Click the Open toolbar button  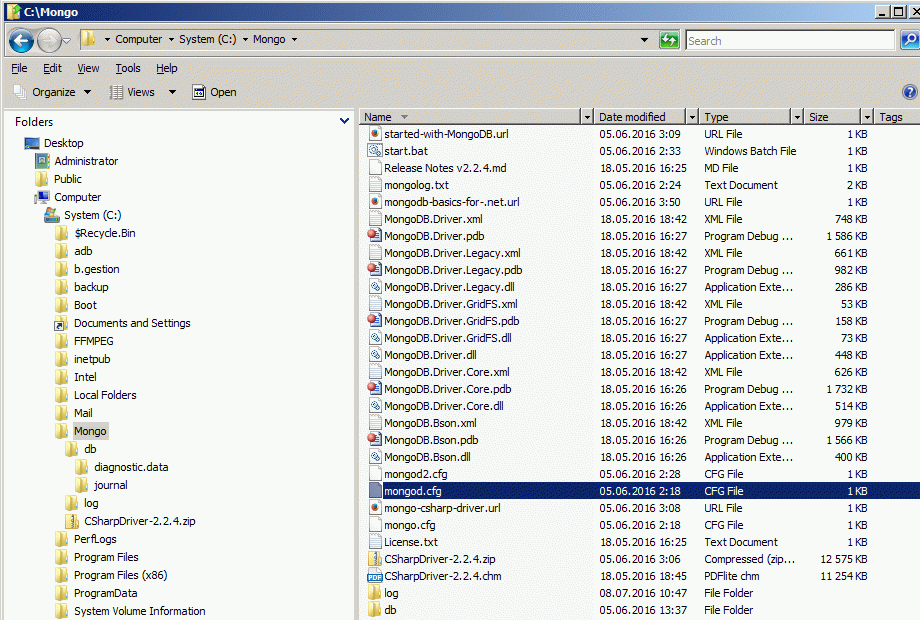[x=215, y=92]
